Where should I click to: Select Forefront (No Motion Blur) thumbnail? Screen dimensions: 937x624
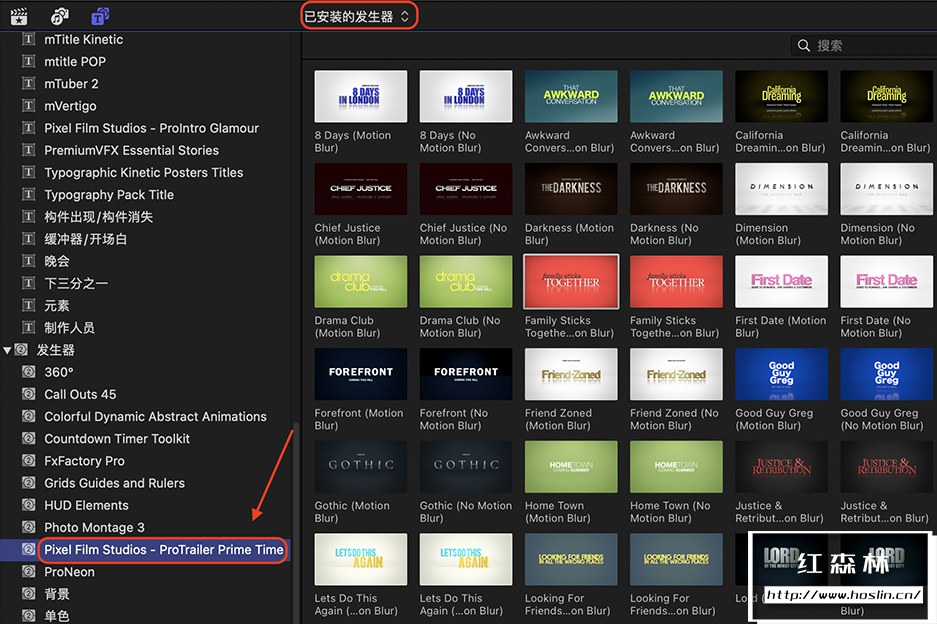[x=466, y=374]
